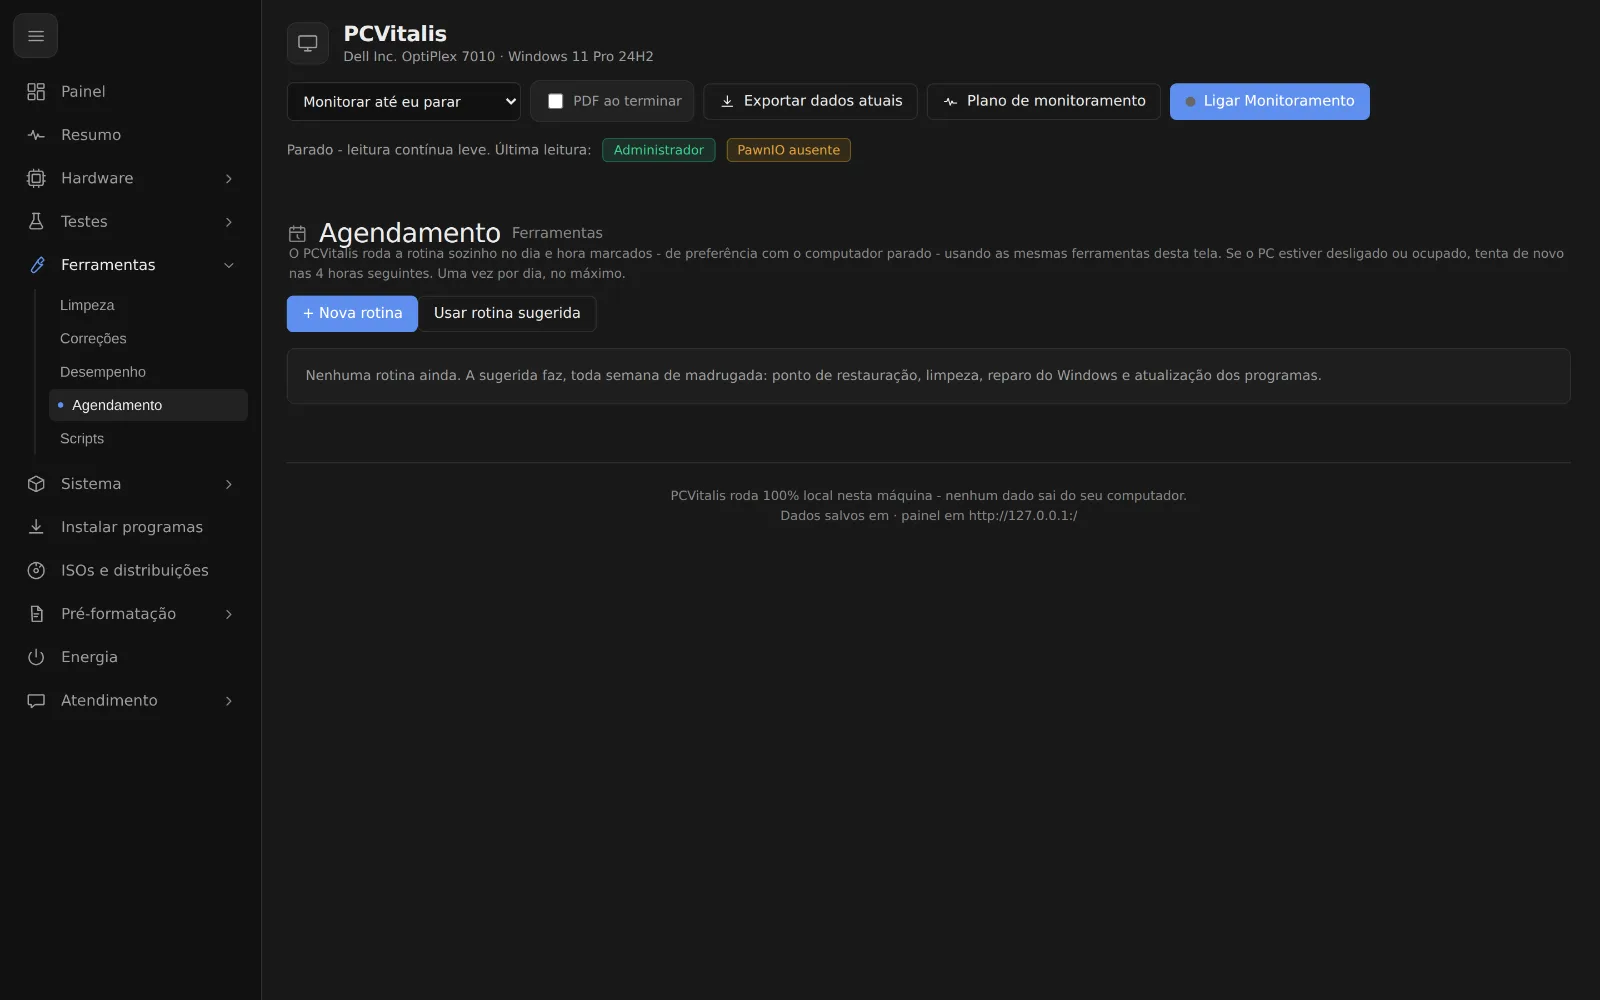Image resolution: width=1600 pixels, height=1000 pixels.
Task: Click the PawnIO ausente warning badge
Action: 789,150
